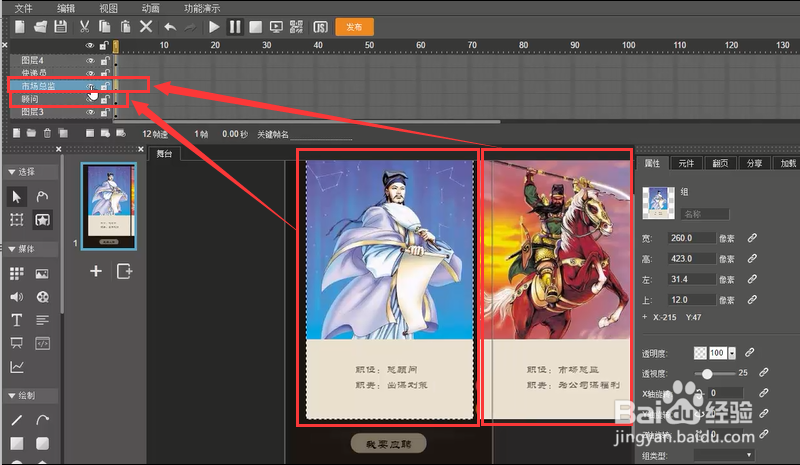Create a new file from toolbar
This screenshot has height=465, width=800.
19,27
